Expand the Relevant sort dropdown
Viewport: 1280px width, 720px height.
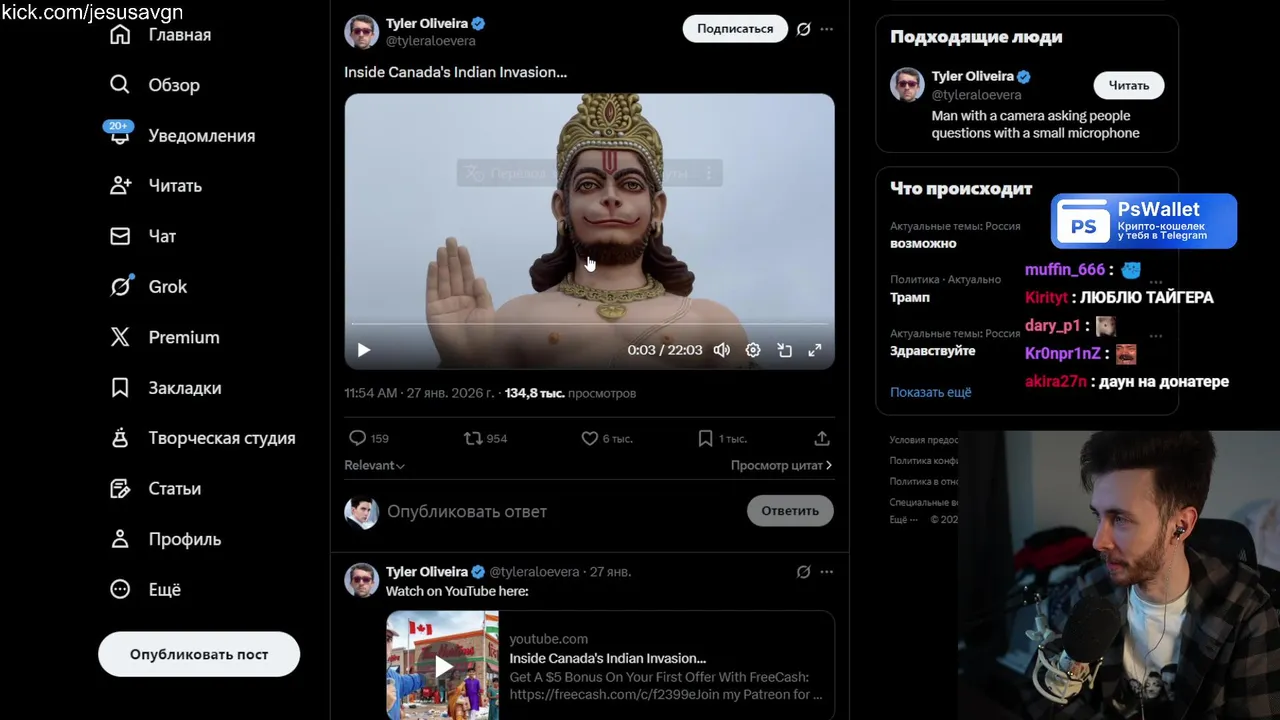(x=375, y=465)
